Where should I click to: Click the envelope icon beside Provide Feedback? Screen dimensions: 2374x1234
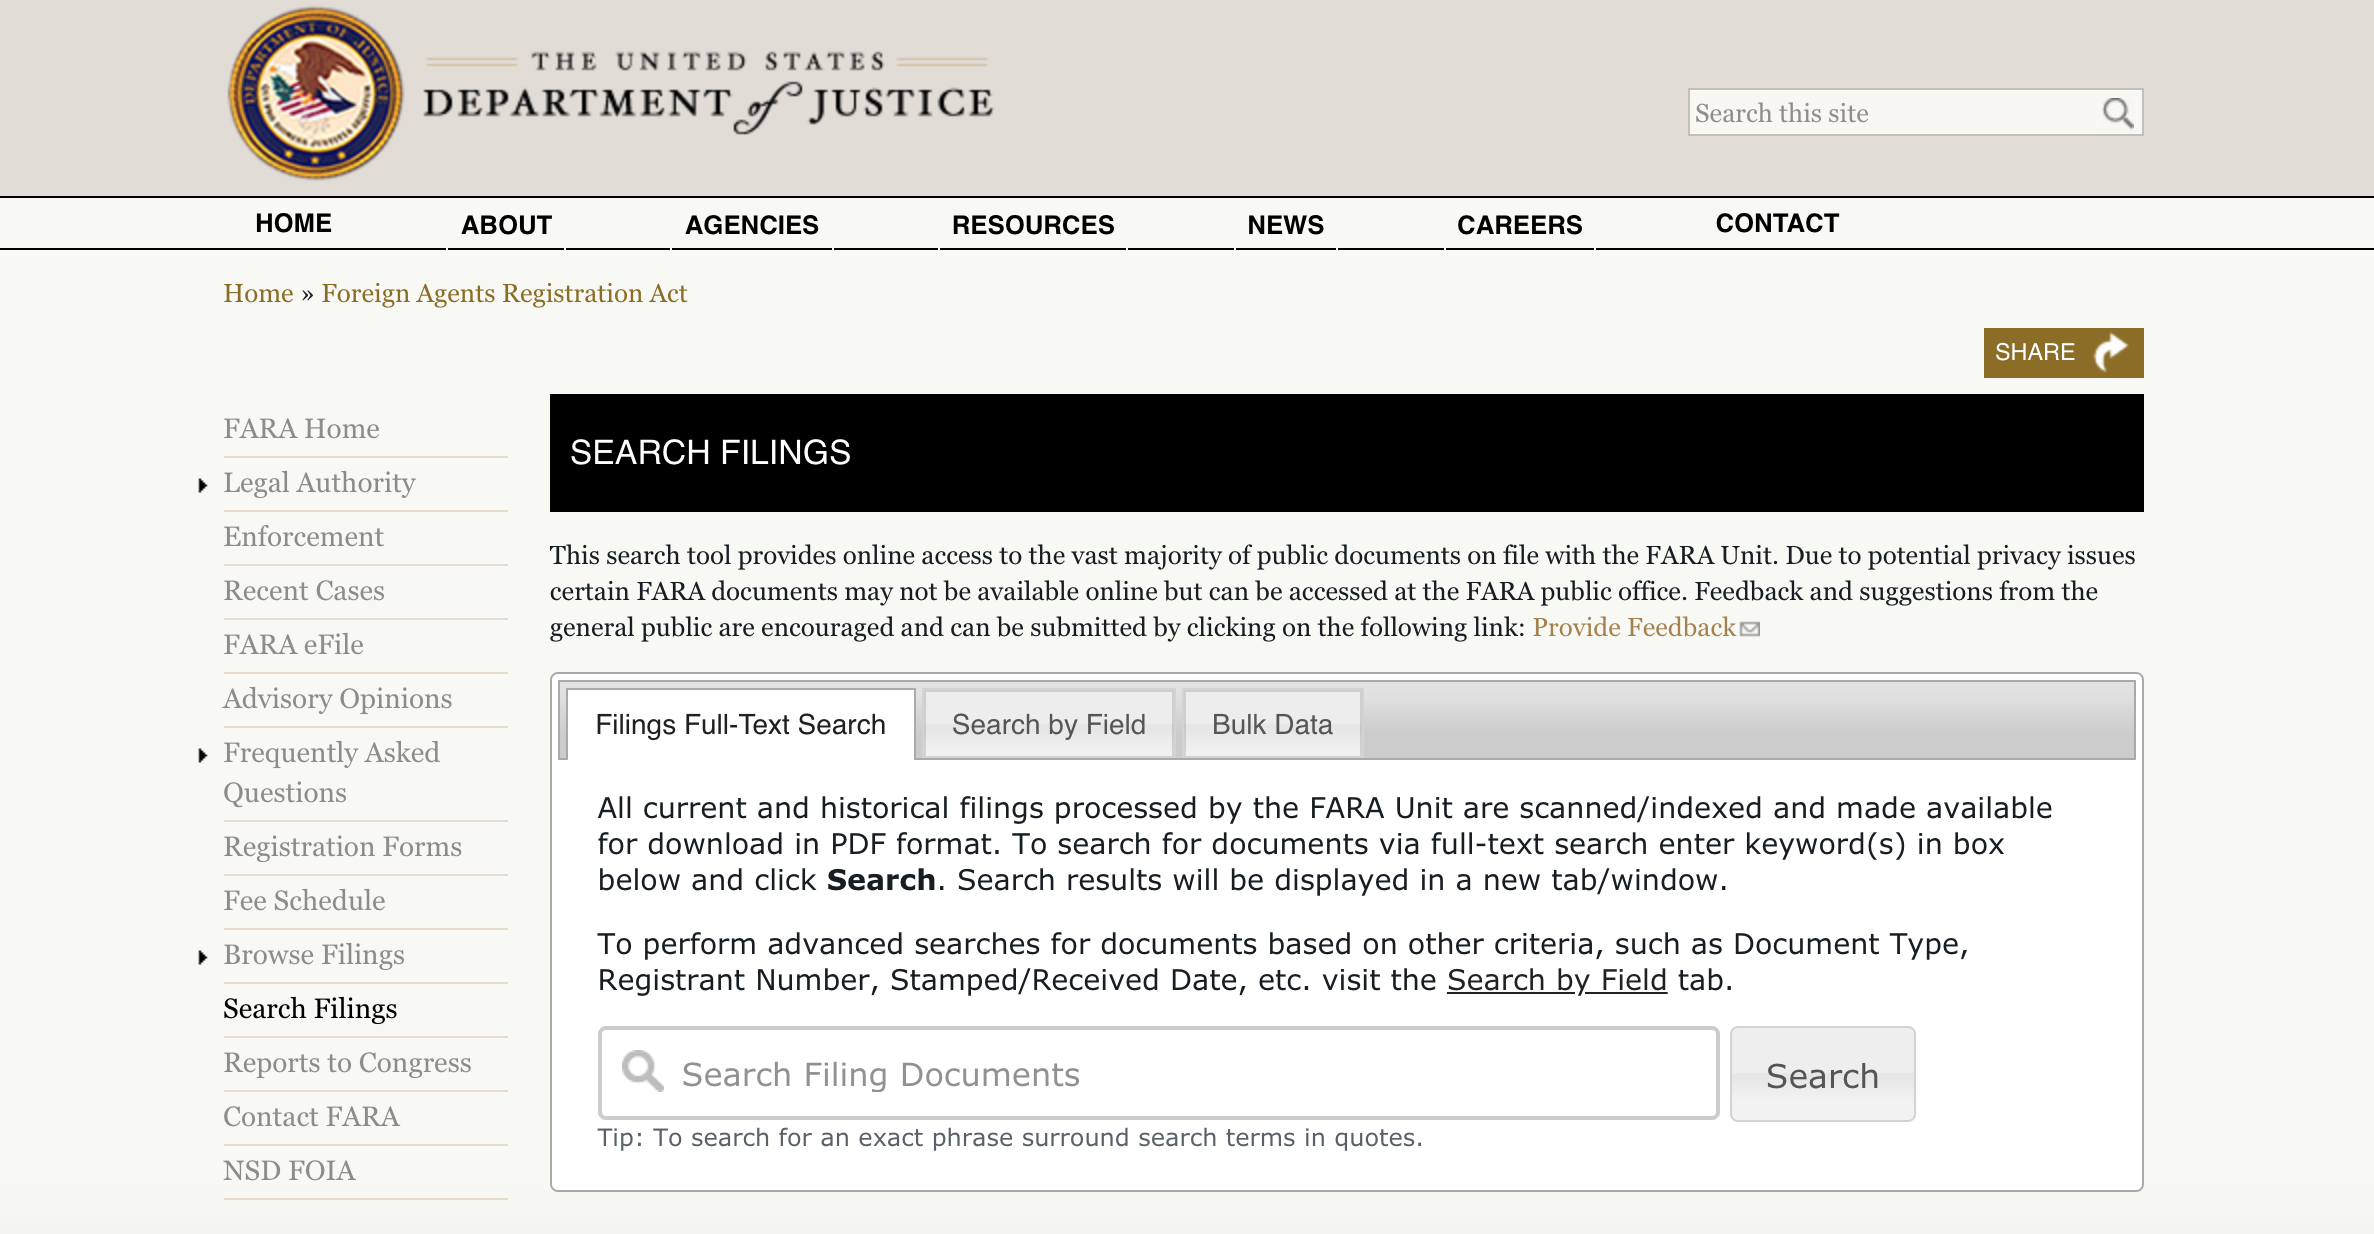pyautogui.click(x=1750, y=629)
